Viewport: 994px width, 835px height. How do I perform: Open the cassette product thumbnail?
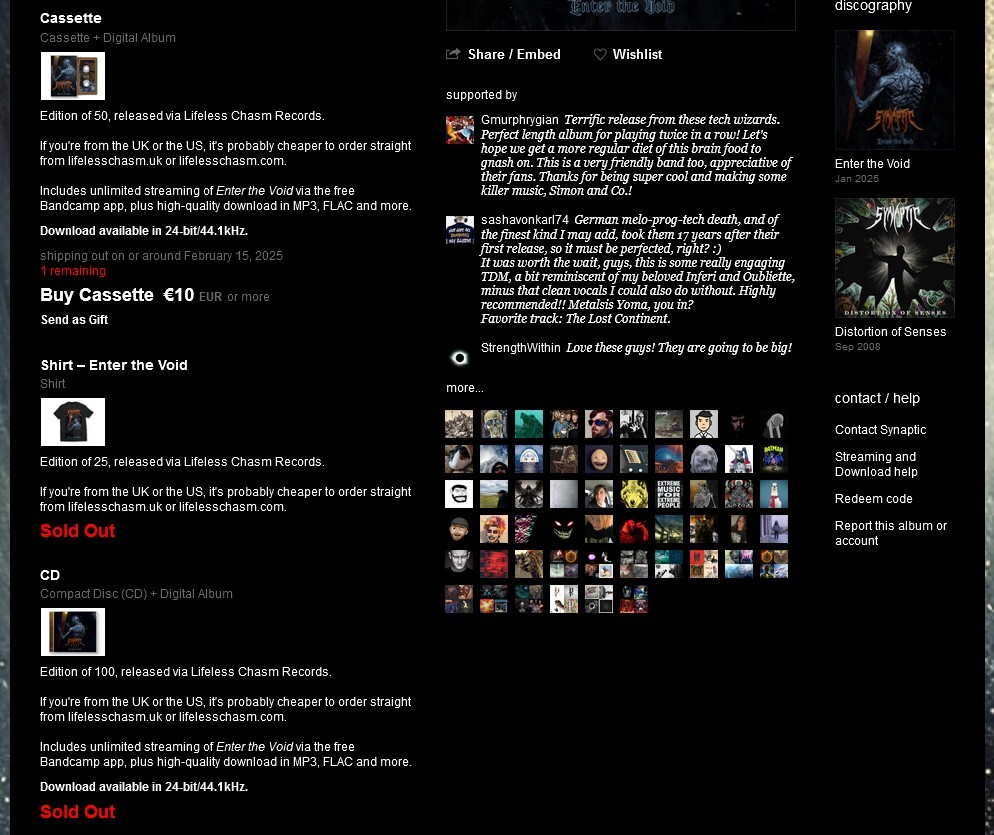pyautogui.click(x=73, y=76)
